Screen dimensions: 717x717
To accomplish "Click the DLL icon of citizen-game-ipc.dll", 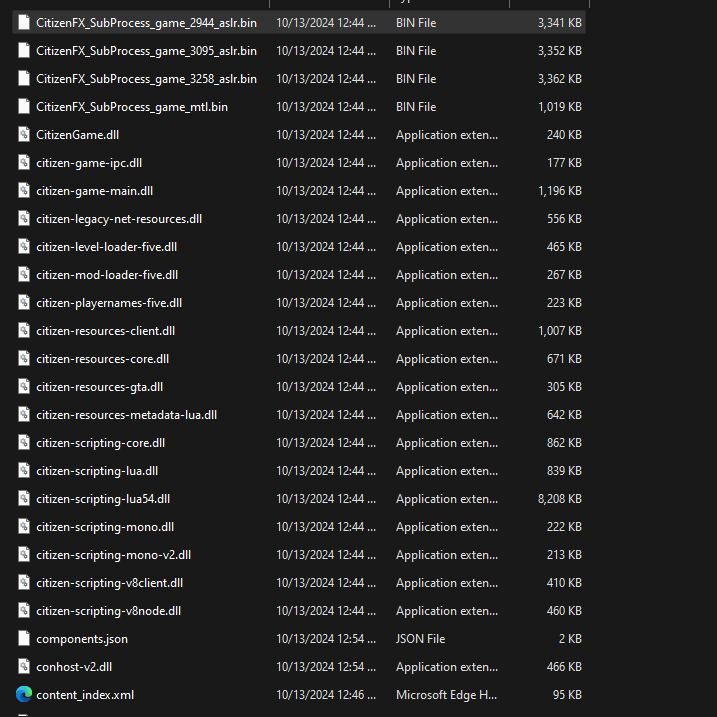I will coord(24,162).
